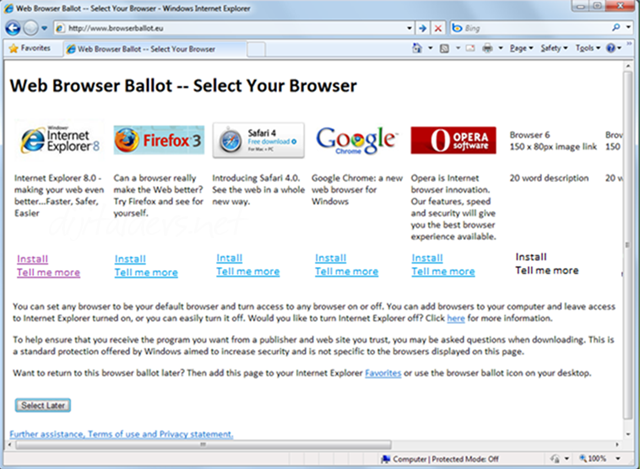The width and height of the screenshot is (640, 469).
Task: Click the Go arrow next to address bar
Action: [423, 28]
